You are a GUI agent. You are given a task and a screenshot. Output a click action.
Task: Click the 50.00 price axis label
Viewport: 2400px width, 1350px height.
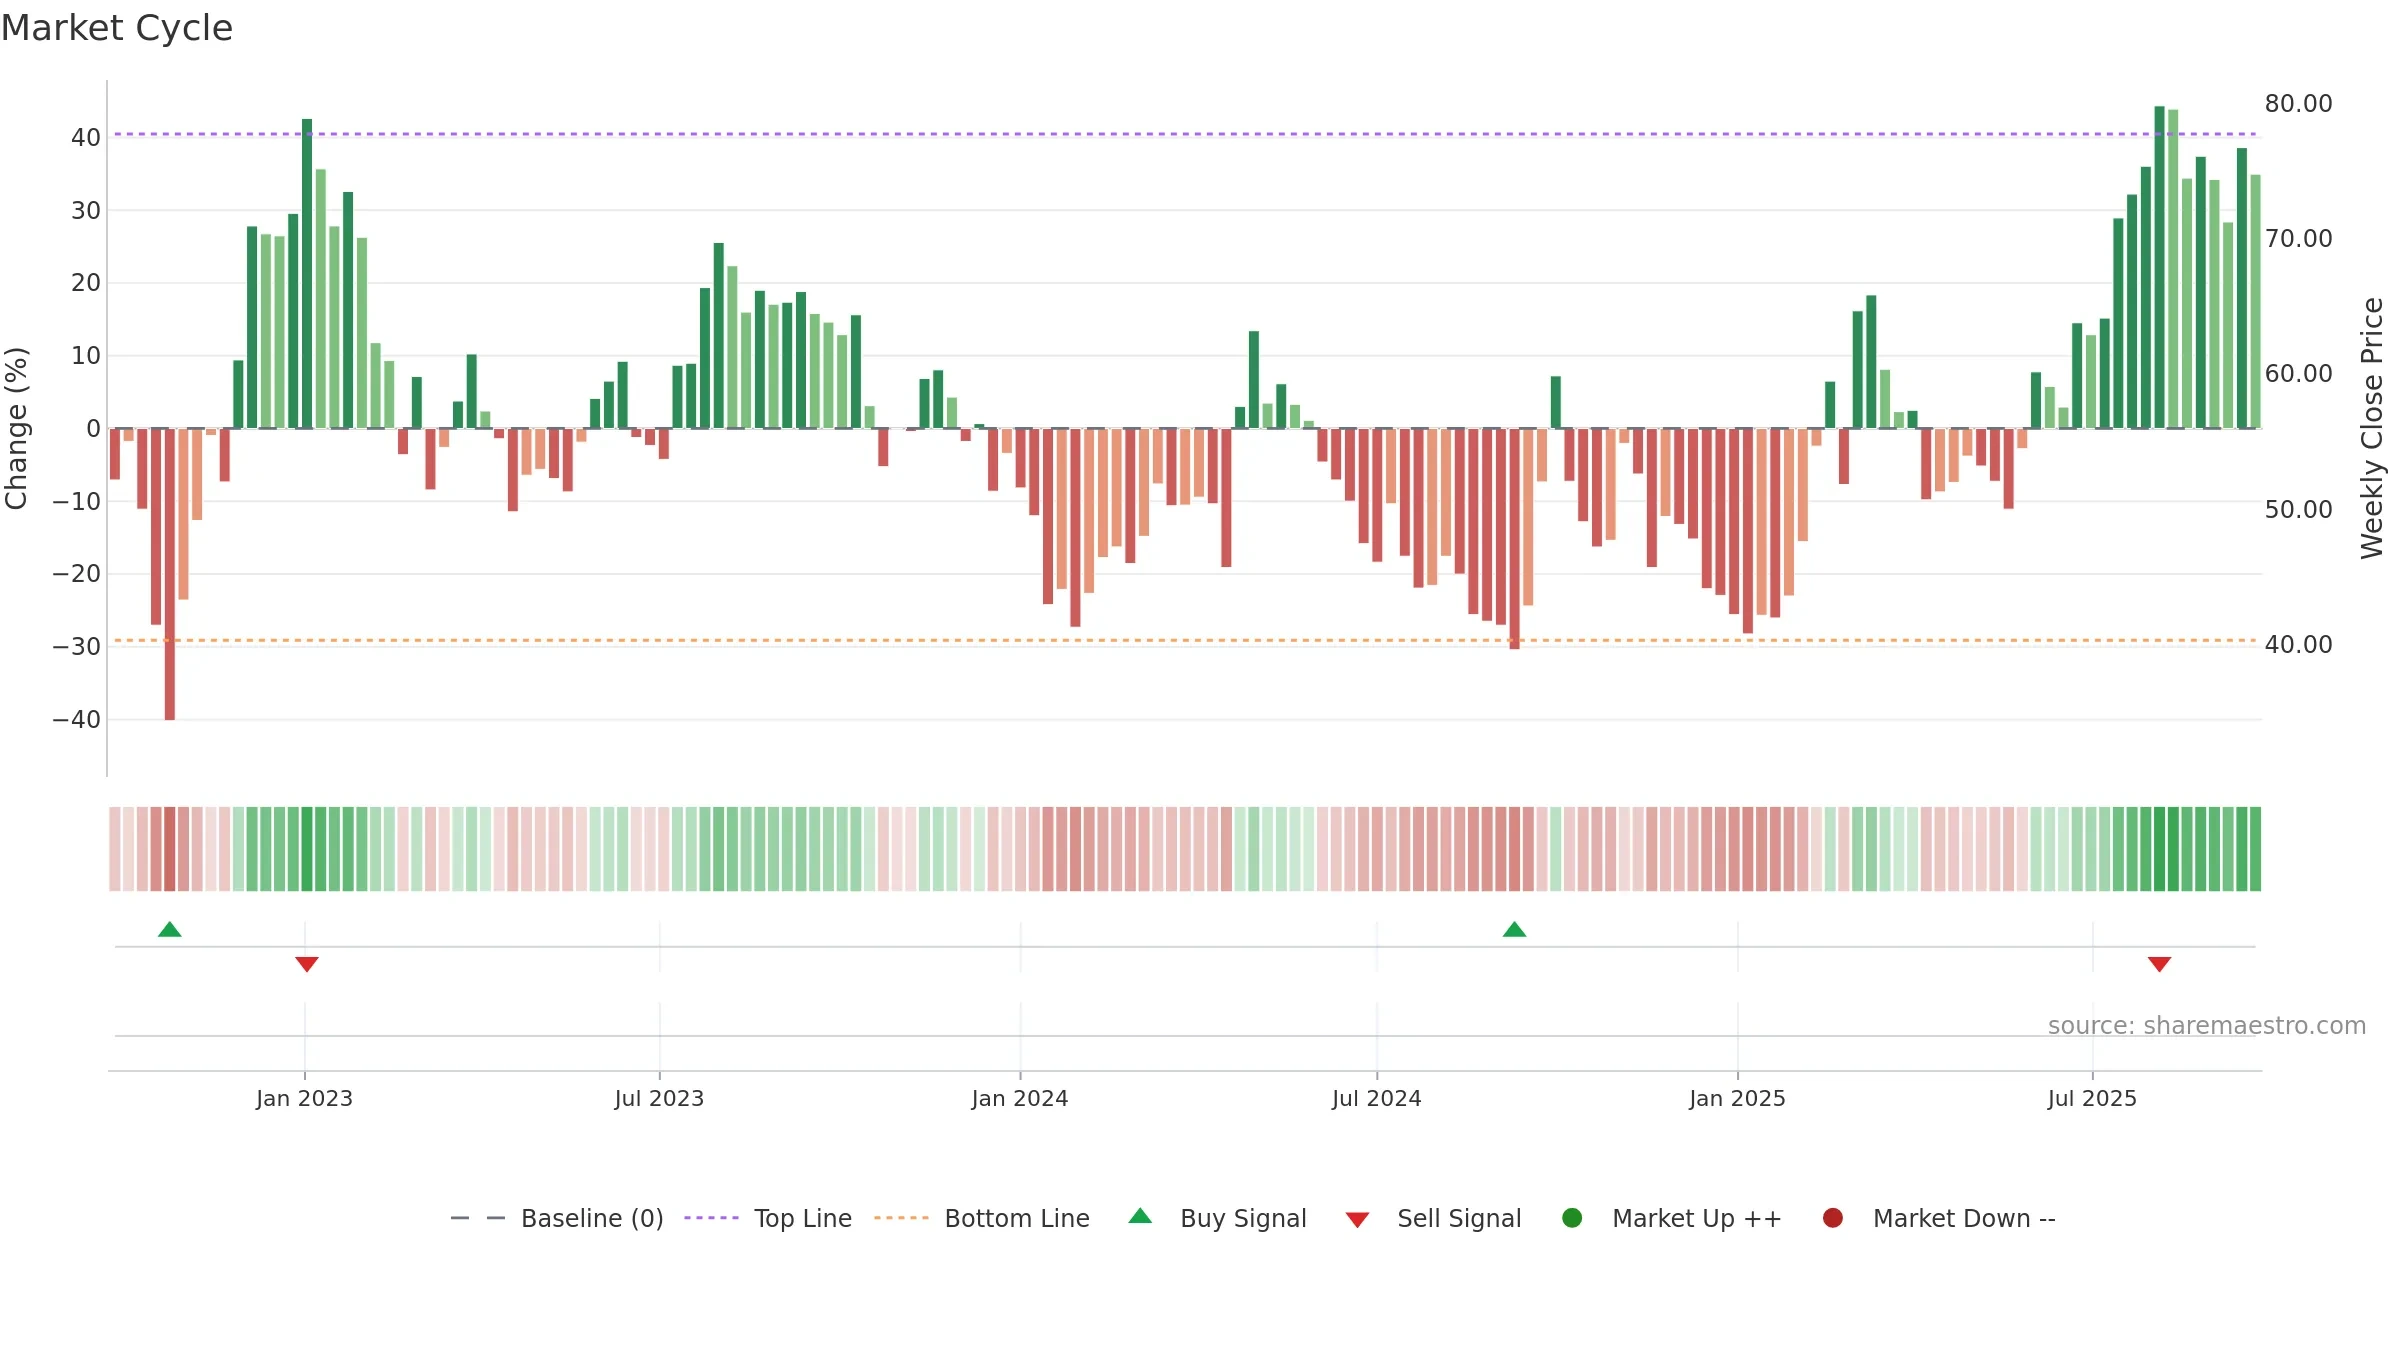[x=2298, y=510]
